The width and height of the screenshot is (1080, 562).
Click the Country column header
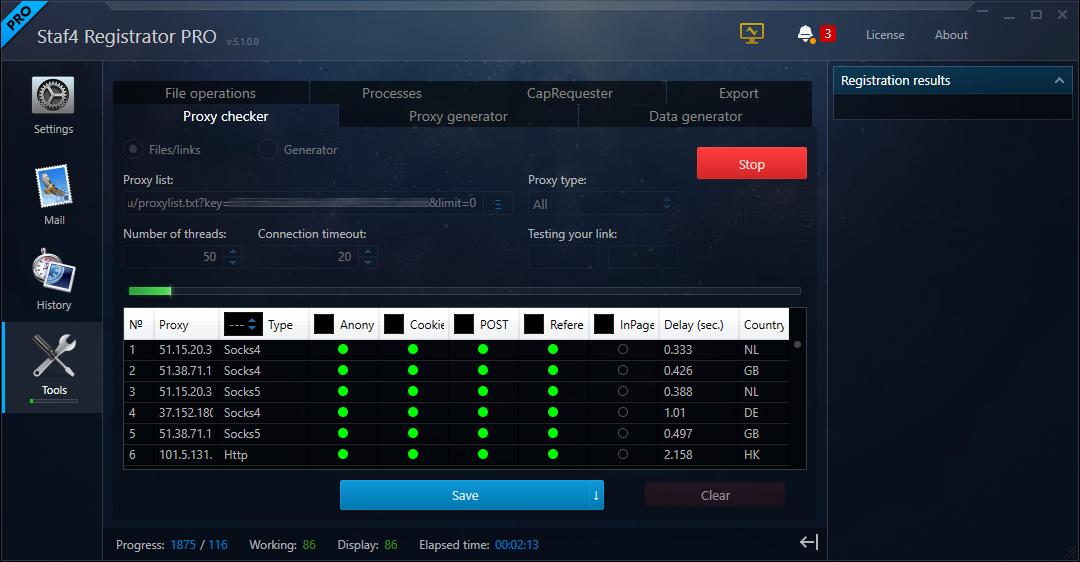point(764,324)
